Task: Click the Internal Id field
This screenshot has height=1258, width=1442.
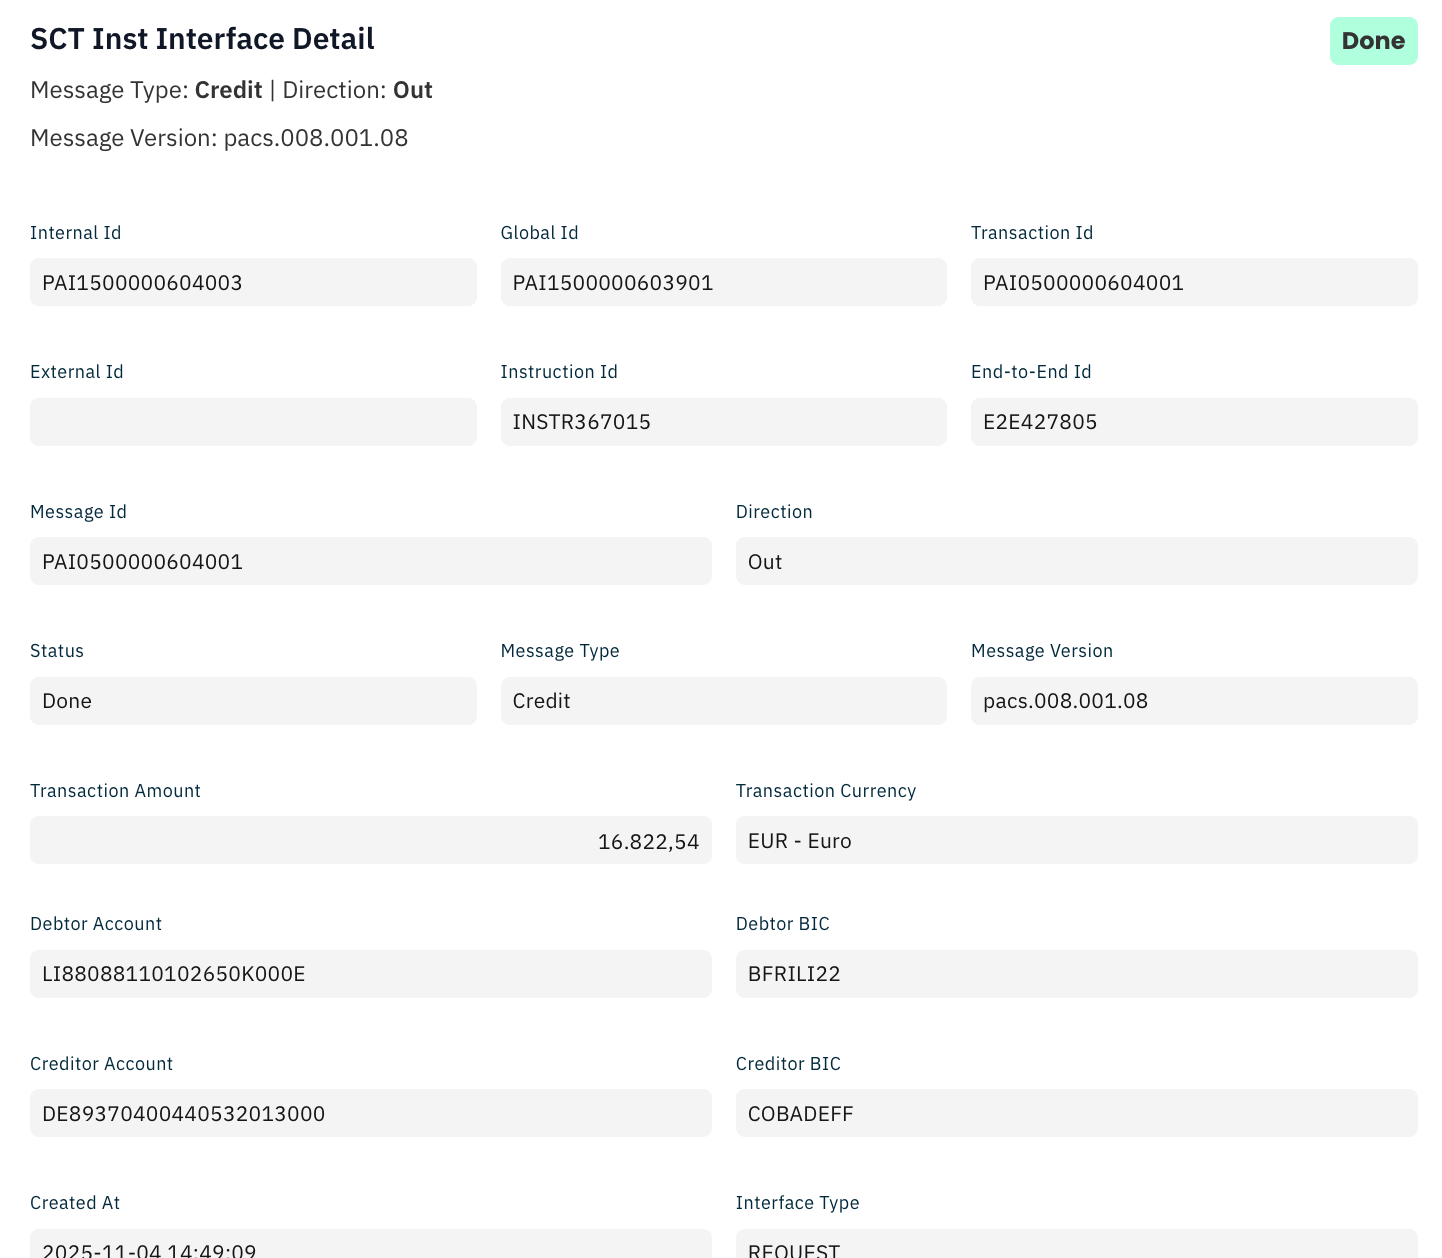Action: [253, 283]
